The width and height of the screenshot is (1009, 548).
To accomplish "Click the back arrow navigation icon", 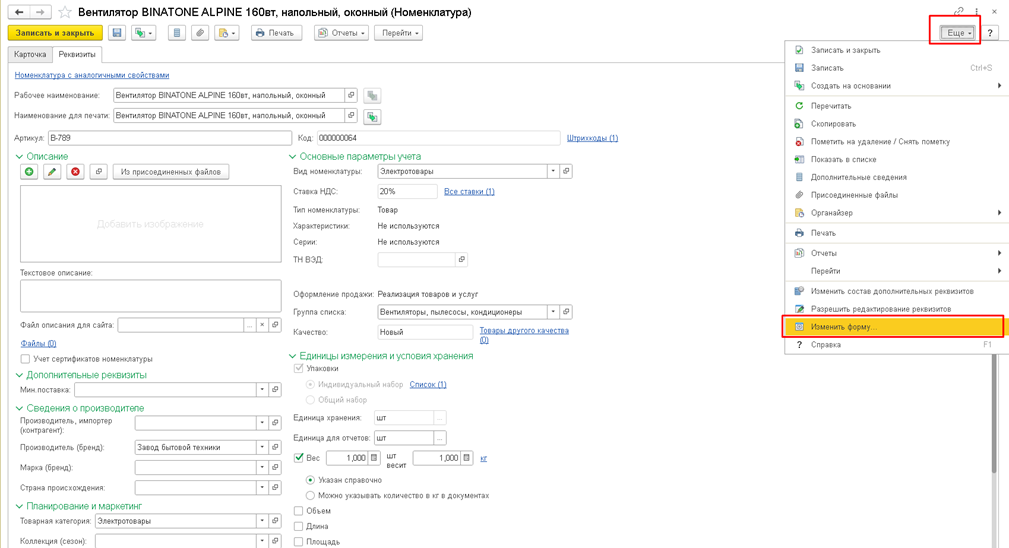I will pyautogui.click(x=19, y=12).
